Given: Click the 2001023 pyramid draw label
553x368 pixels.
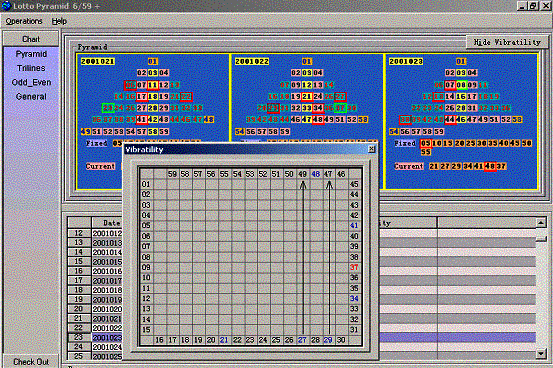Looking at the screenshot, I should (x=406, y=61).
